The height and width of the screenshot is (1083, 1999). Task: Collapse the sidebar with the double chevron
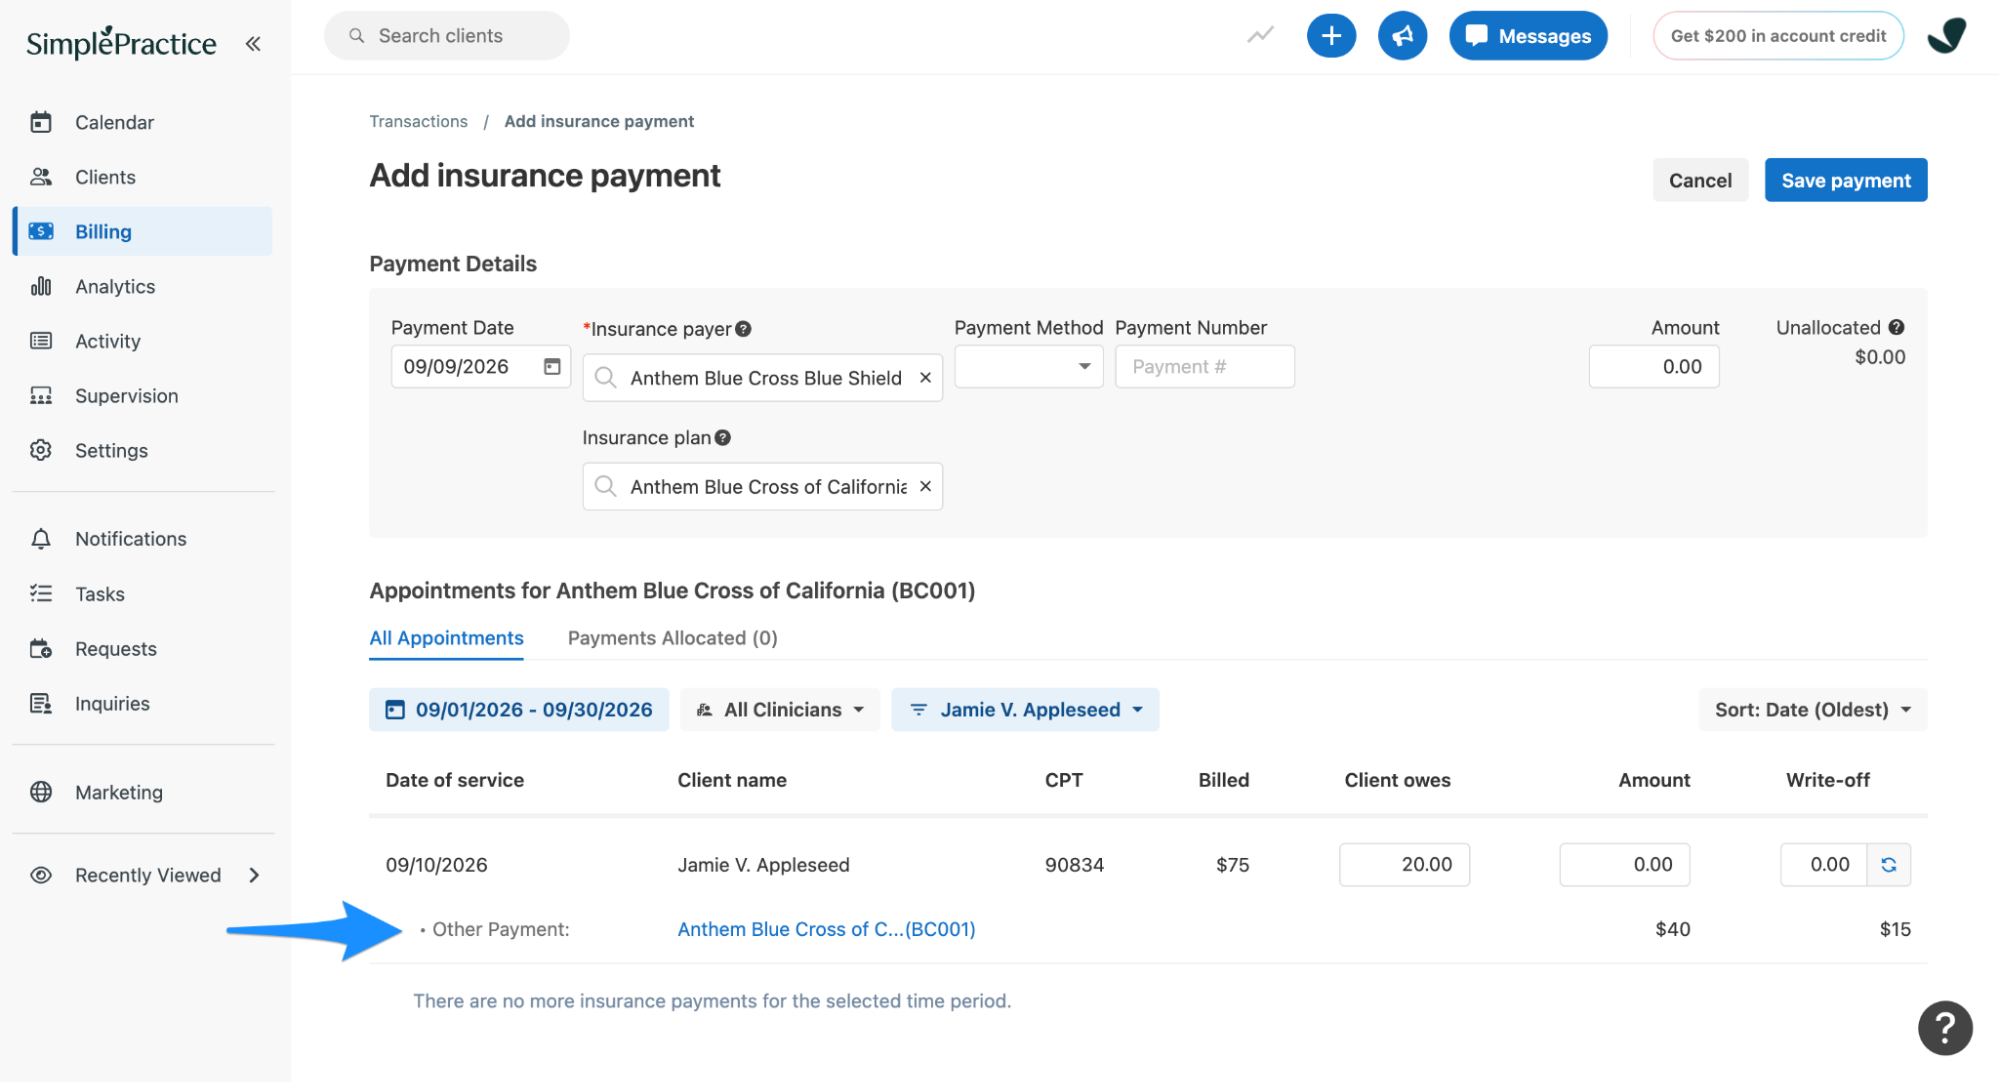coord(253,44)
